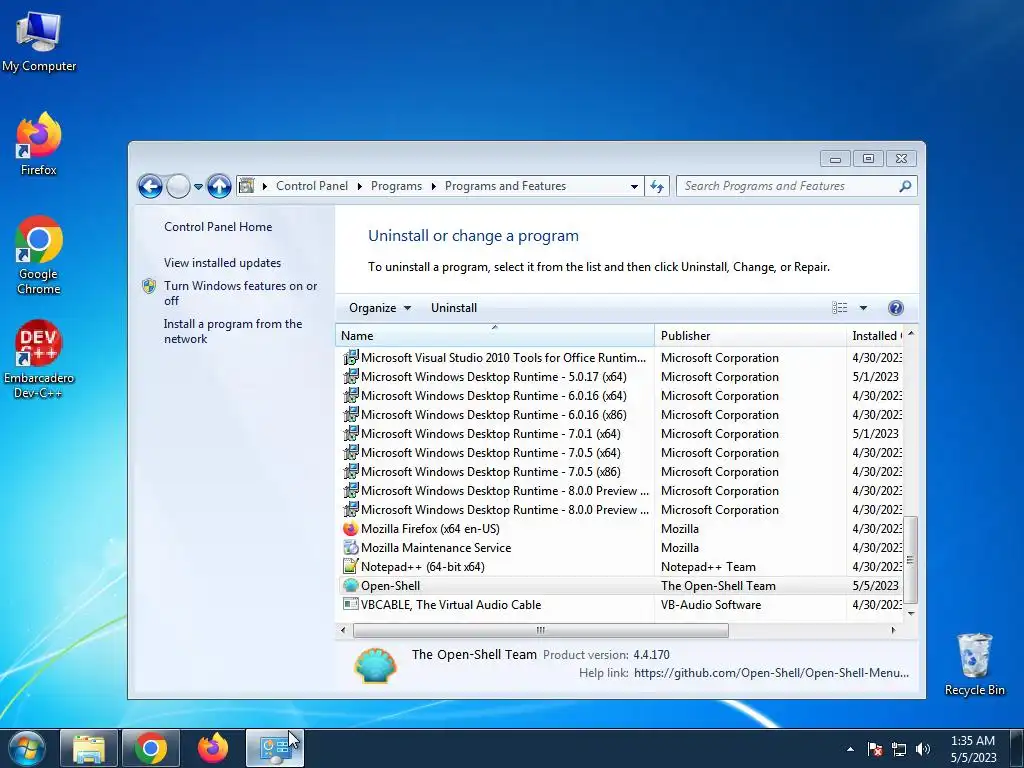Sort by the Publisher column header

pyautogui.click(x=750, y=336)
